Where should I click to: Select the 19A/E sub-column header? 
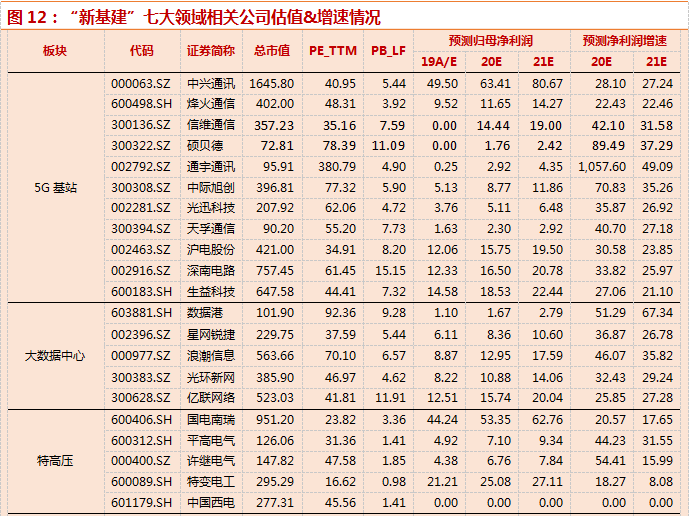point(438,61)
